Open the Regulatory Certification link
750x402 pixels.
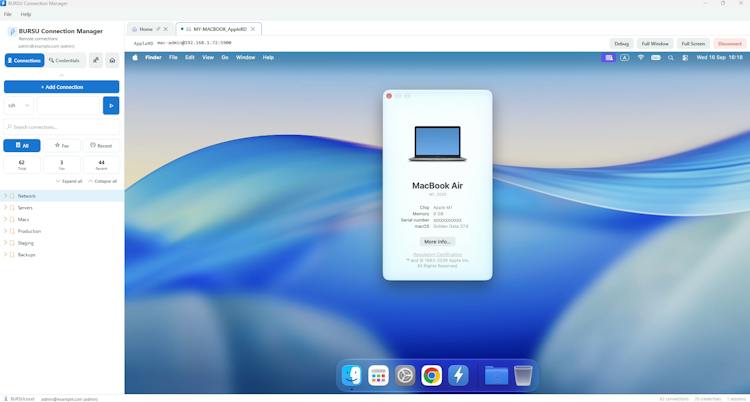[x=438, y=254]
